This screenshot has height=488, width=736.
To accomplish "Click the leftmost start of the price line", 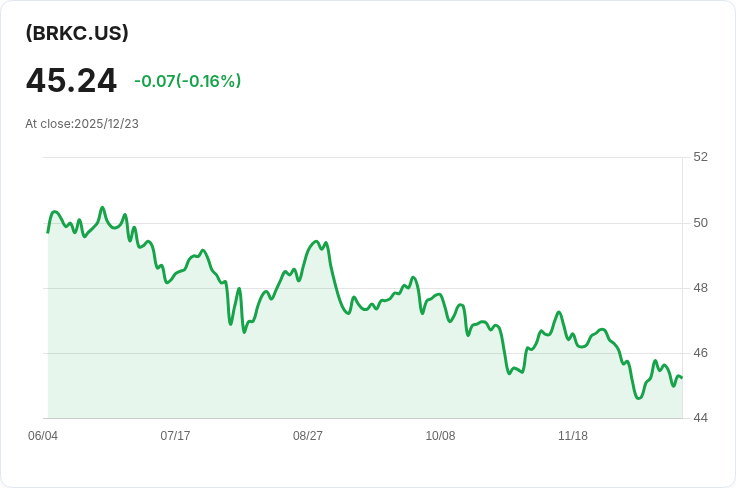I will pyautogui.click(x=48, y=232).
